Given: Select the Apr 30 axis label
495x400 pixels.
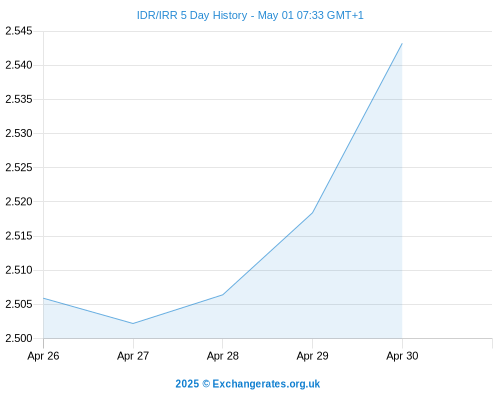Looking at the screenshot, I should pyautogui.click(x=402, y=356).
